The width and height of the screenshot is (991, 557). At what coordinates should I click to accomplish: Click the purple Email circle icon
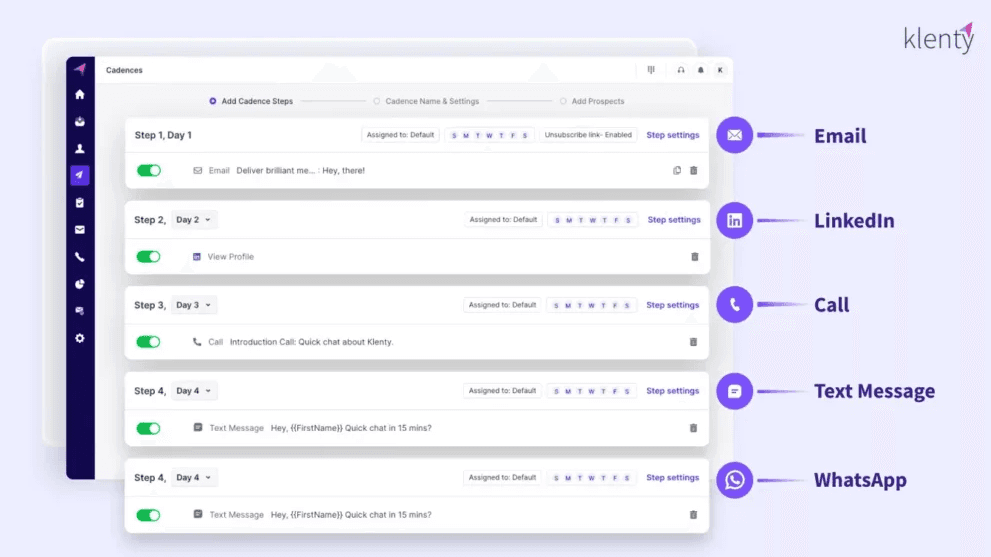[734, 135]
